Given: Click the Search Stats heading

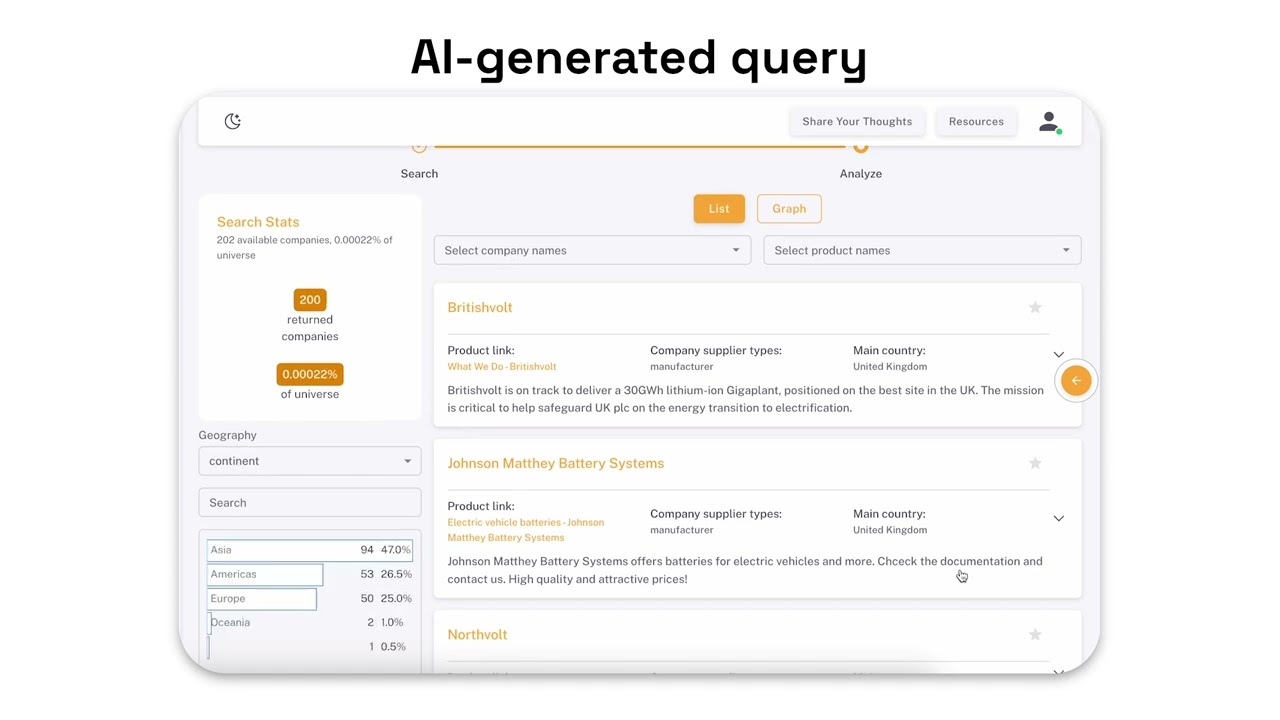Looking at the screenshot, I should point(258,222).
